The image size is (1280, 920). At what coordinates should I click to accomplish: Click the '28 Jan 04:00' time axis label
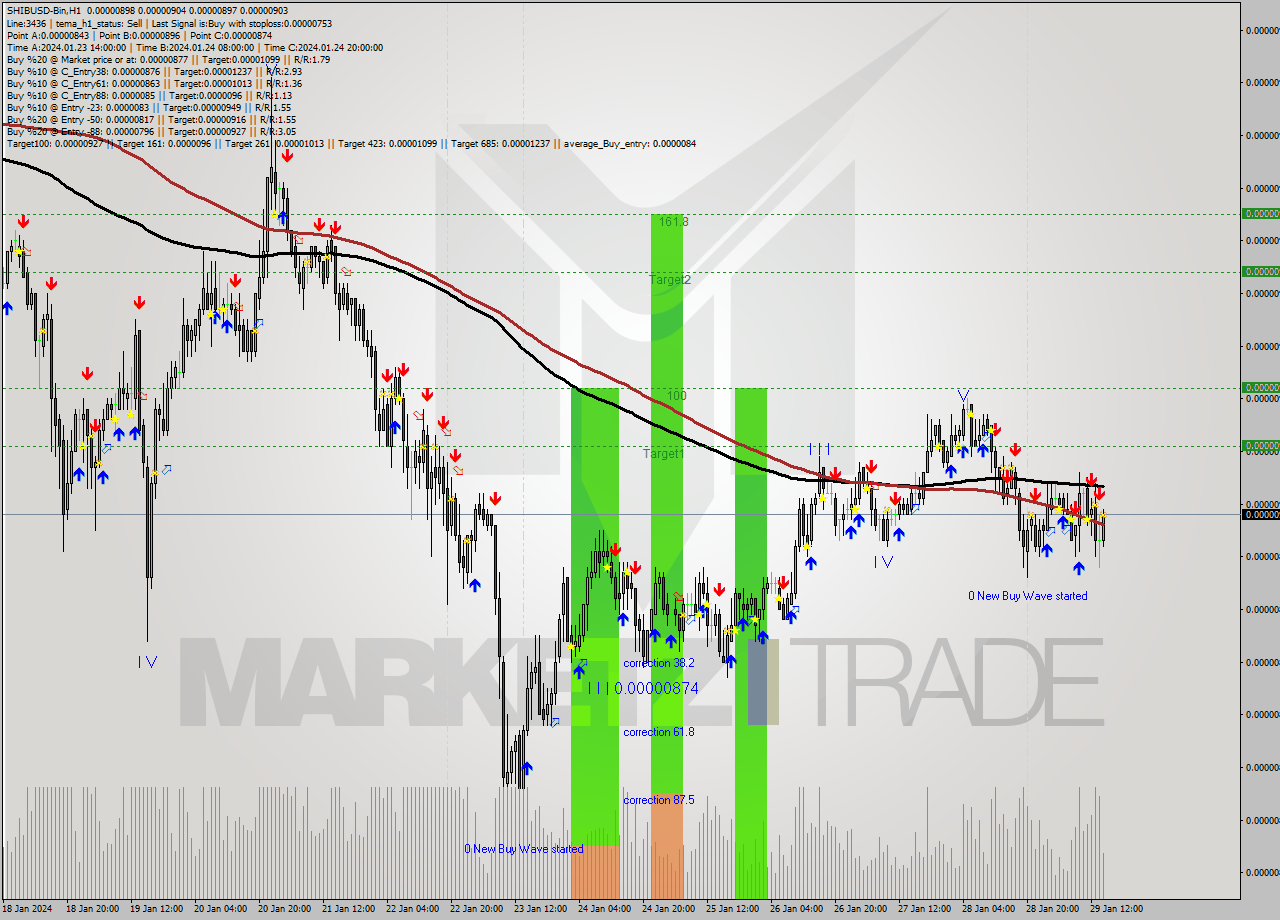990,909
